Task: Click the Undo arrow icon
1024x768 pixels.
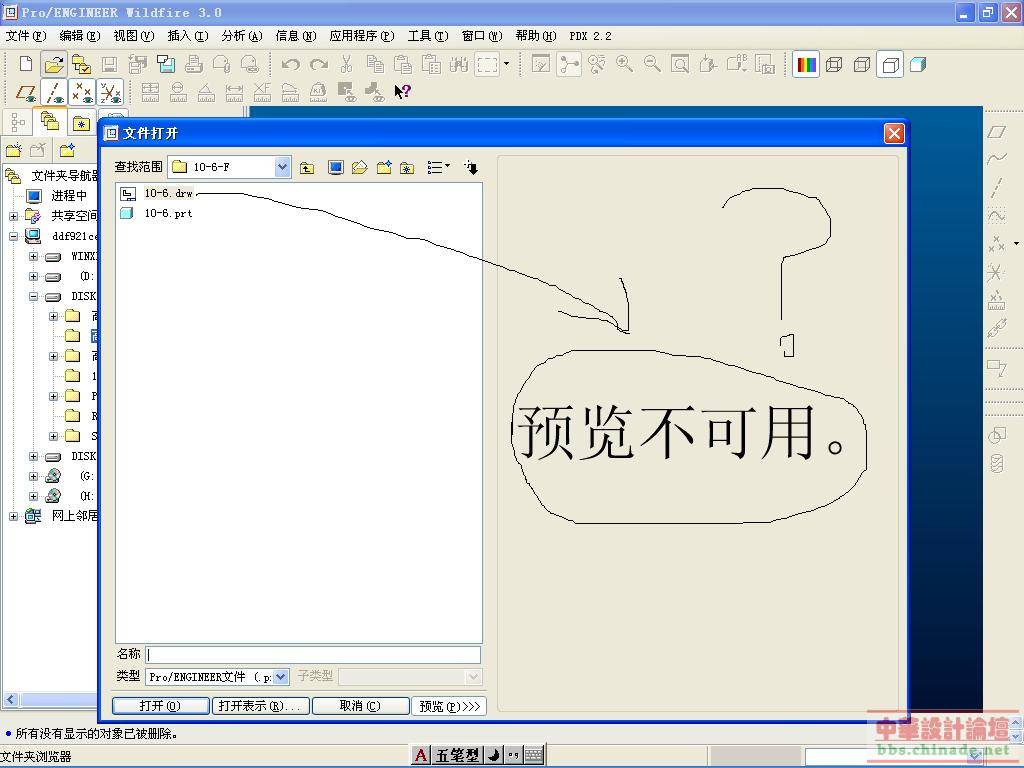Action: coord(291,64)
